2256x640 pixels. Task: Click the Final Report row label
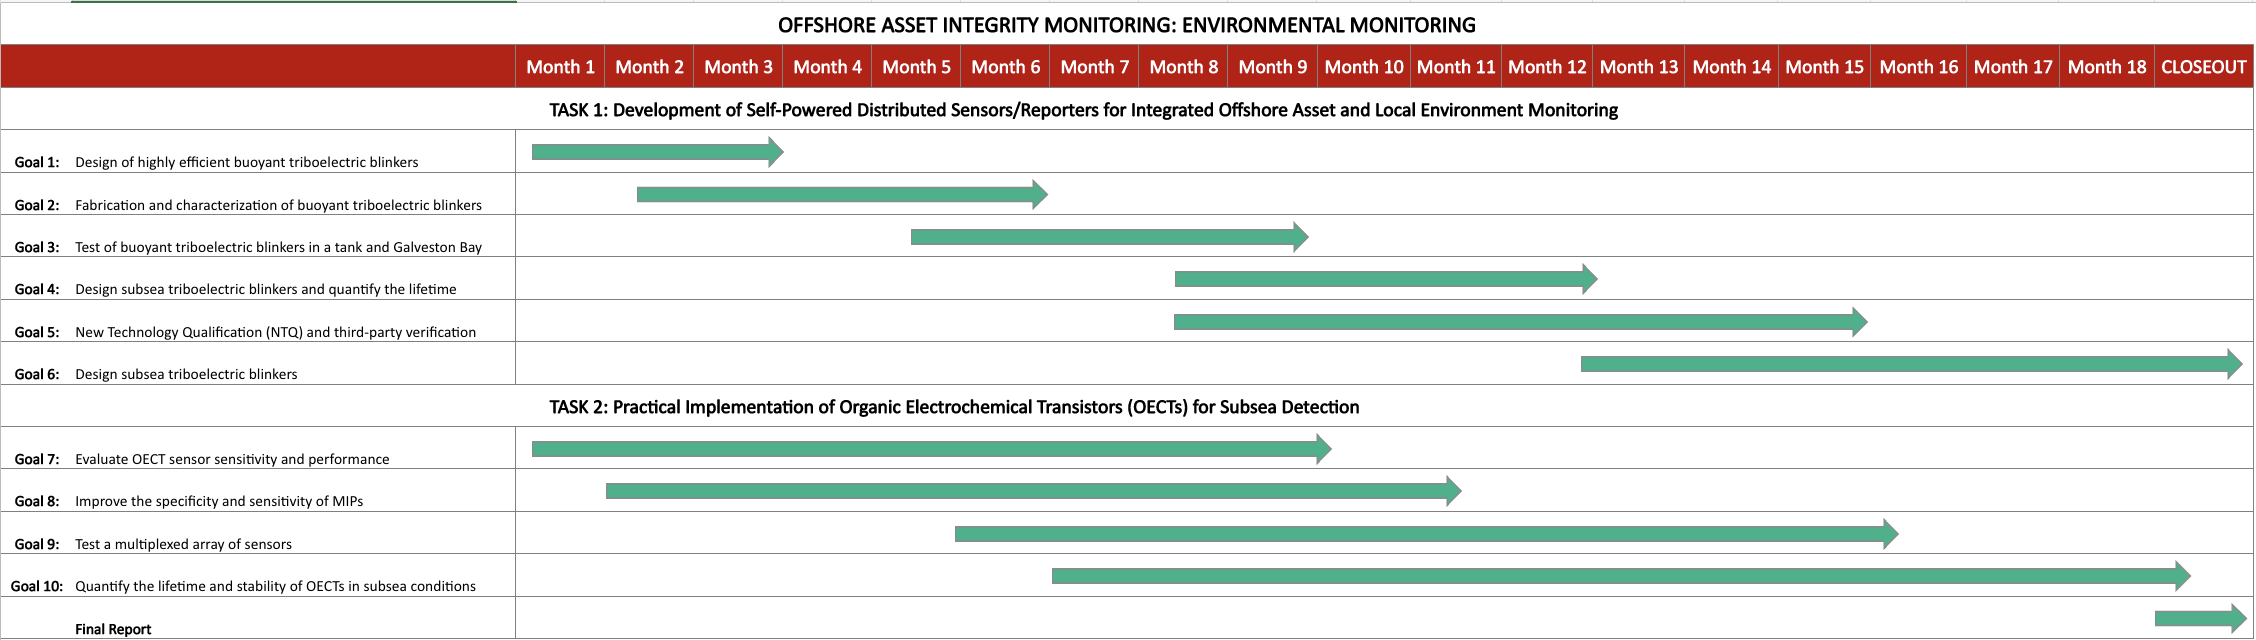[113, 629]
